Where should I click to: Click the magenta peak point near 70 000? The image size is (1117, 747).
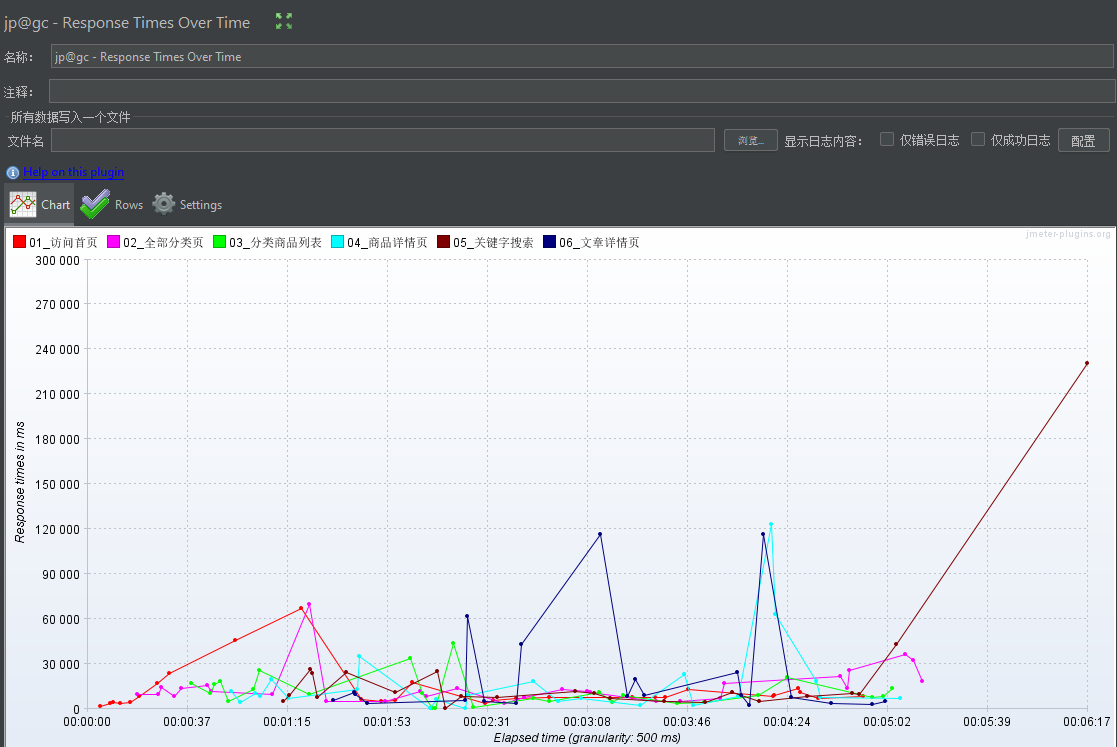pyautogui.click(x=308, y=604)
